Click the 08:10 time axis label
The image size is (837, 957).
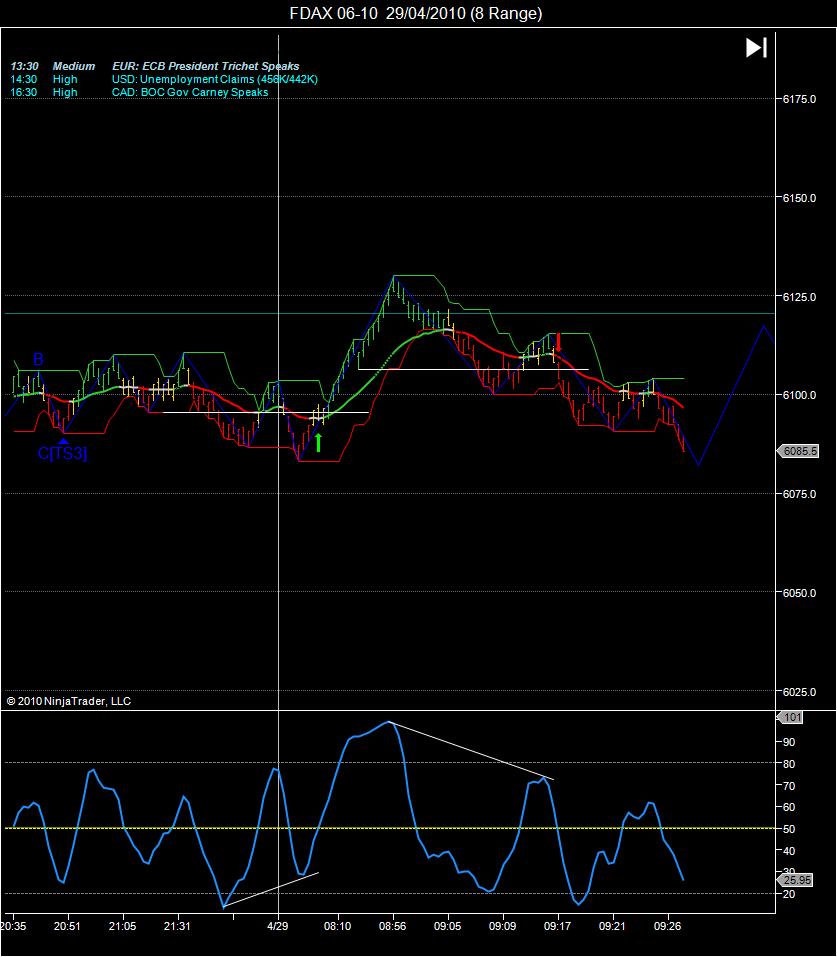(337, 926)
